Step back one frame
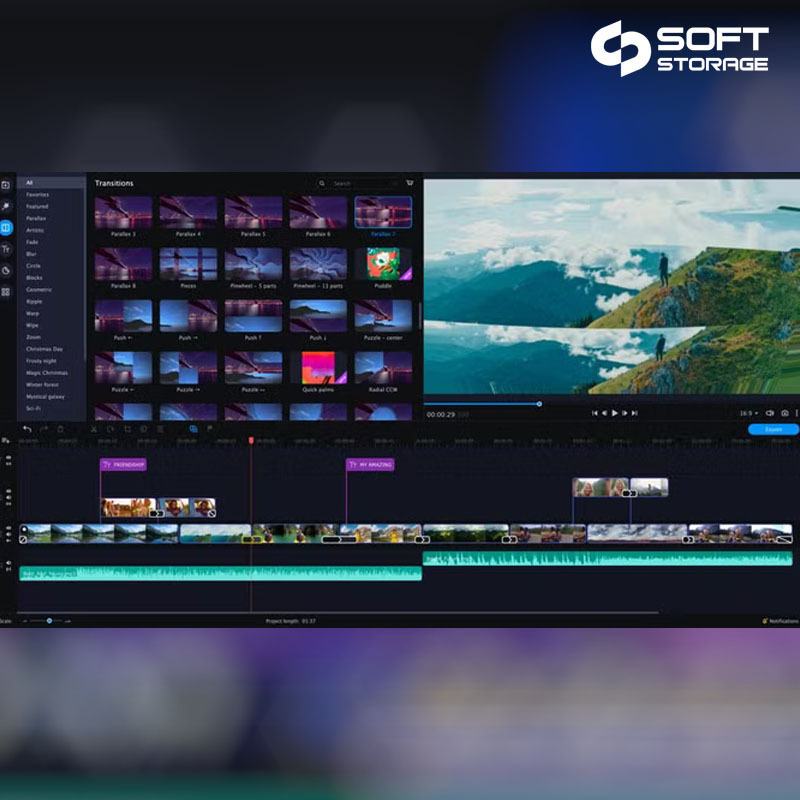 coord(605,413)
